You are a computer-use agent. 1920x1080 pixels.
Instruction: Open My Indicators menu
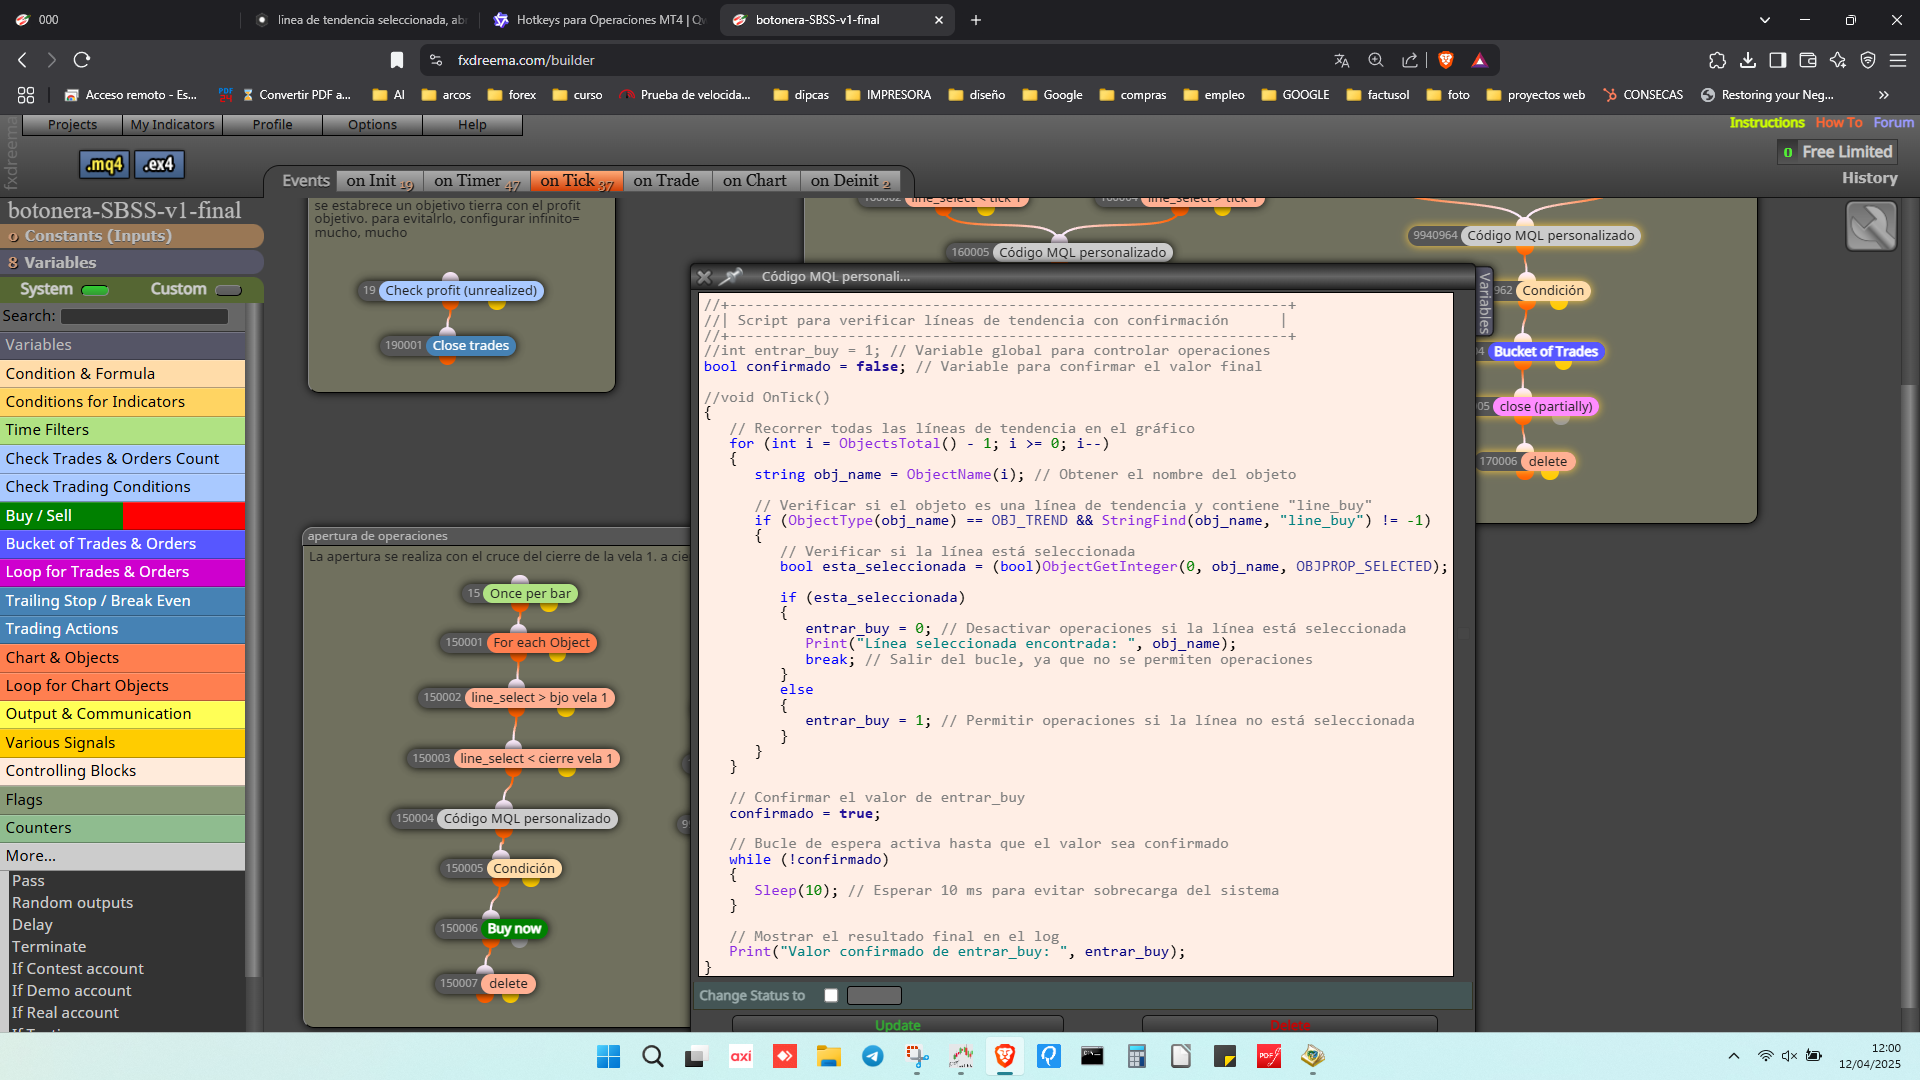click(x=172, y=125)
